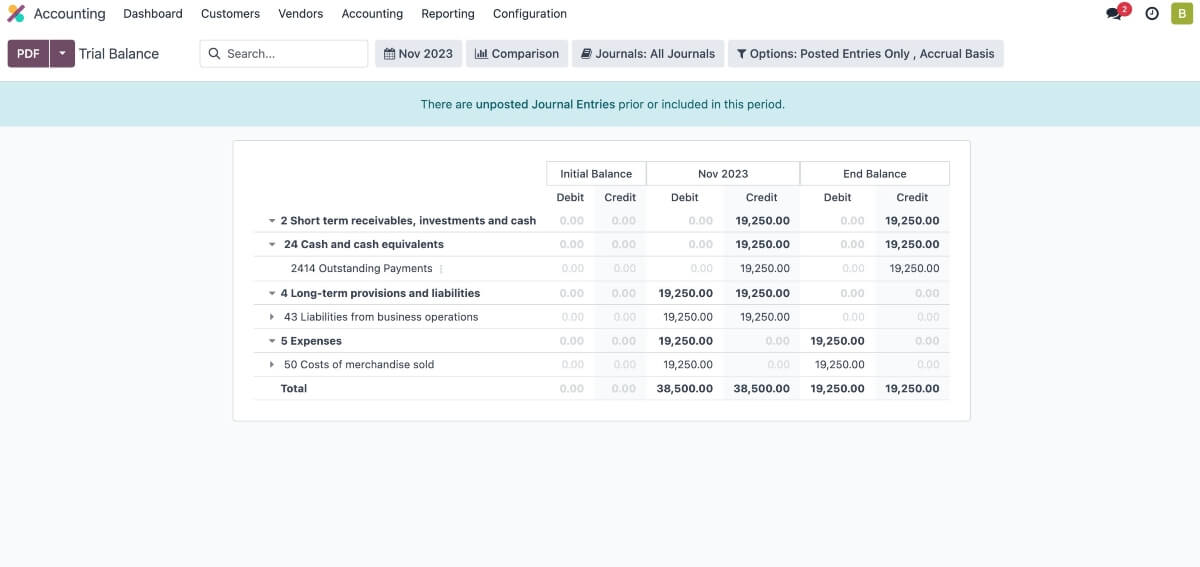Image resolution: width=1200 pixels, height=567 pixels.
Task: Collapse 24 Cash and cash equivalents
Action: point(271,244)
